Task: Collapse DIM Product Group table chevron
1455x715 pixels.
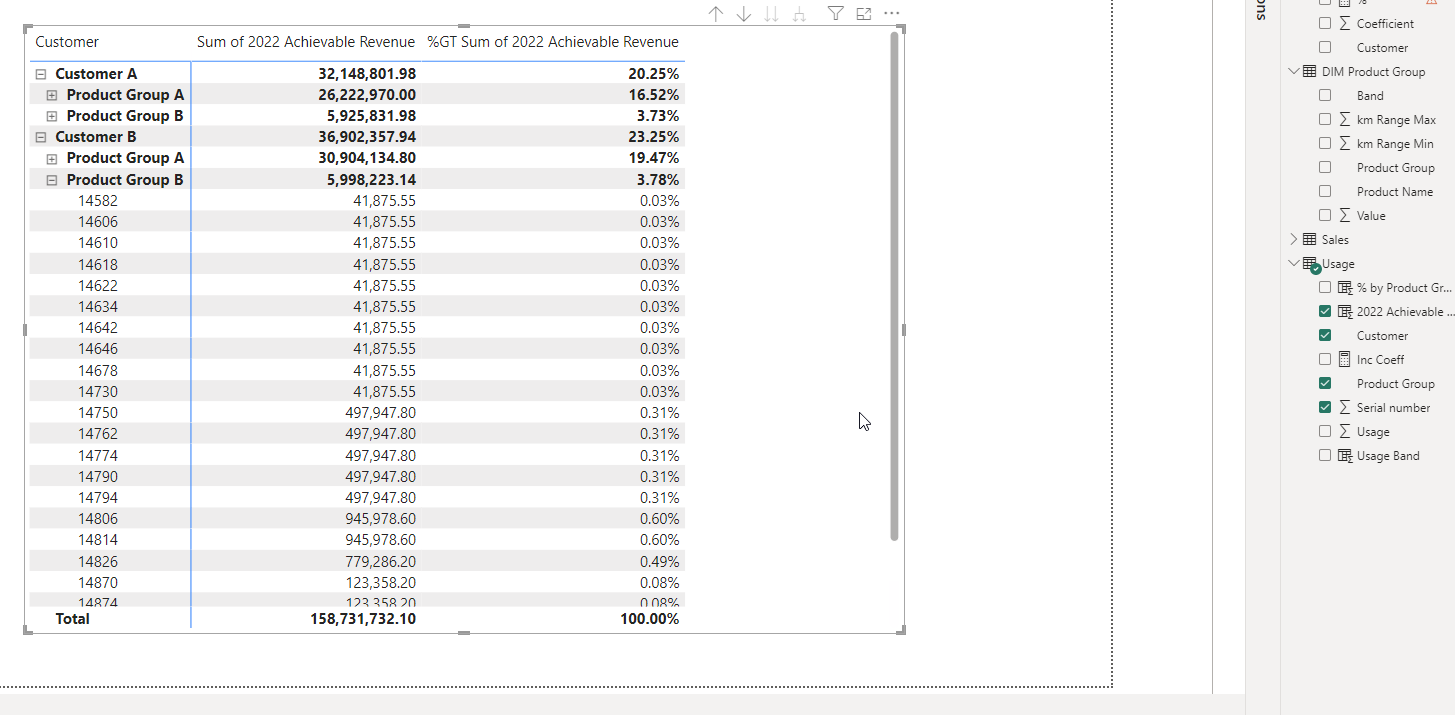Action: (1294, 72)
